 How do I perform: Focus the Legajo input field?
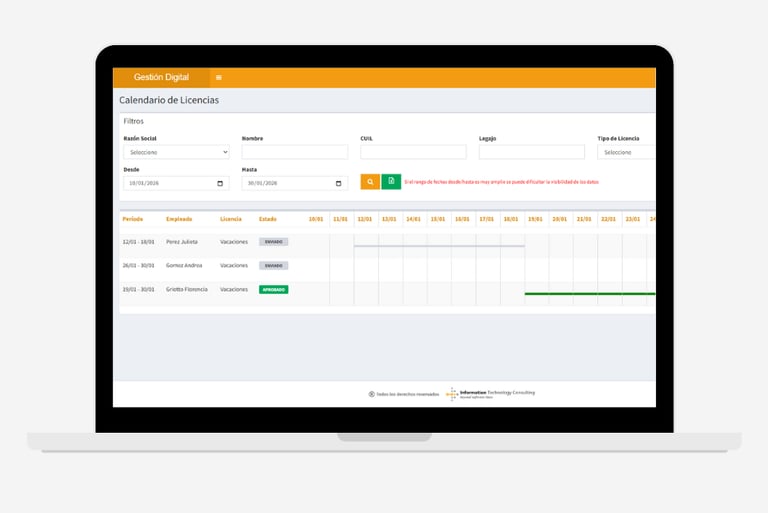(x=532, y=152)
